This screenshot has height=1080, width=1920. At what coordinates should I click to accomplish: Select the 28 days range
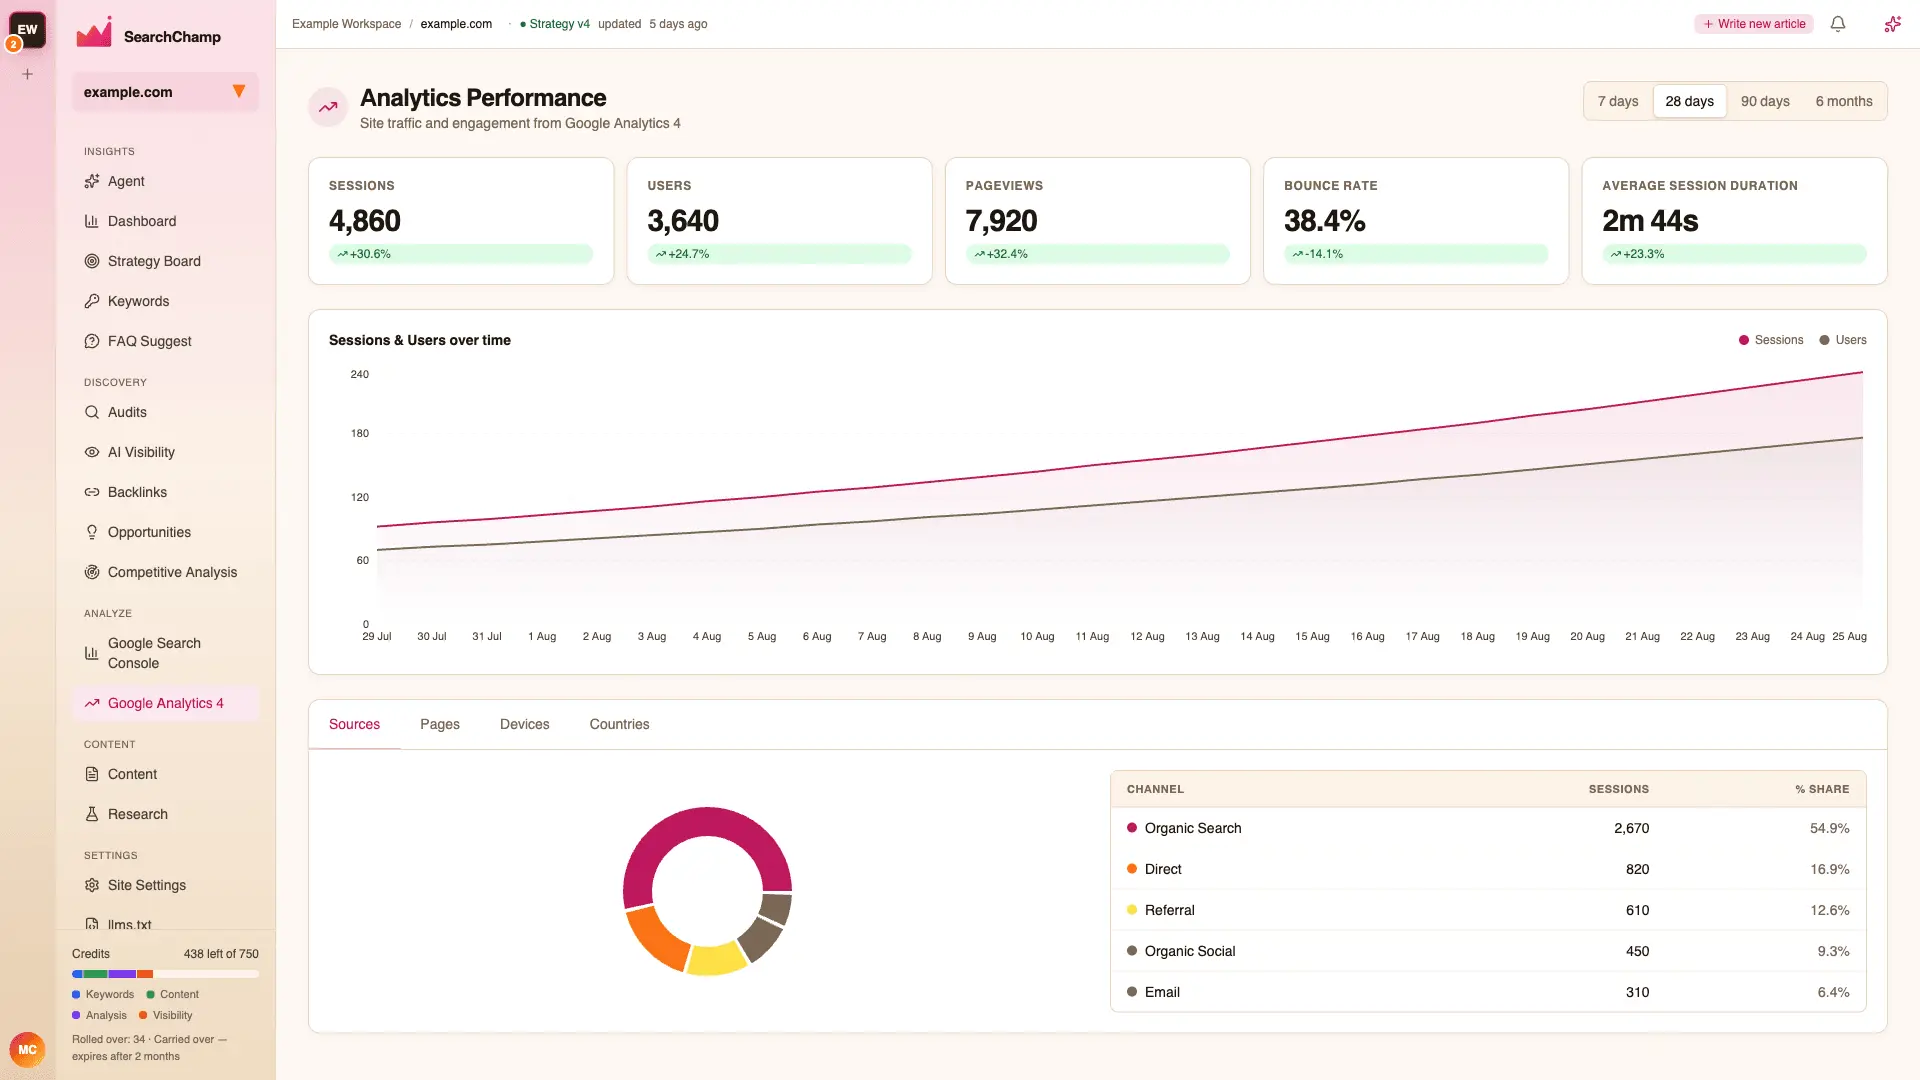(x=1689, y=101)
